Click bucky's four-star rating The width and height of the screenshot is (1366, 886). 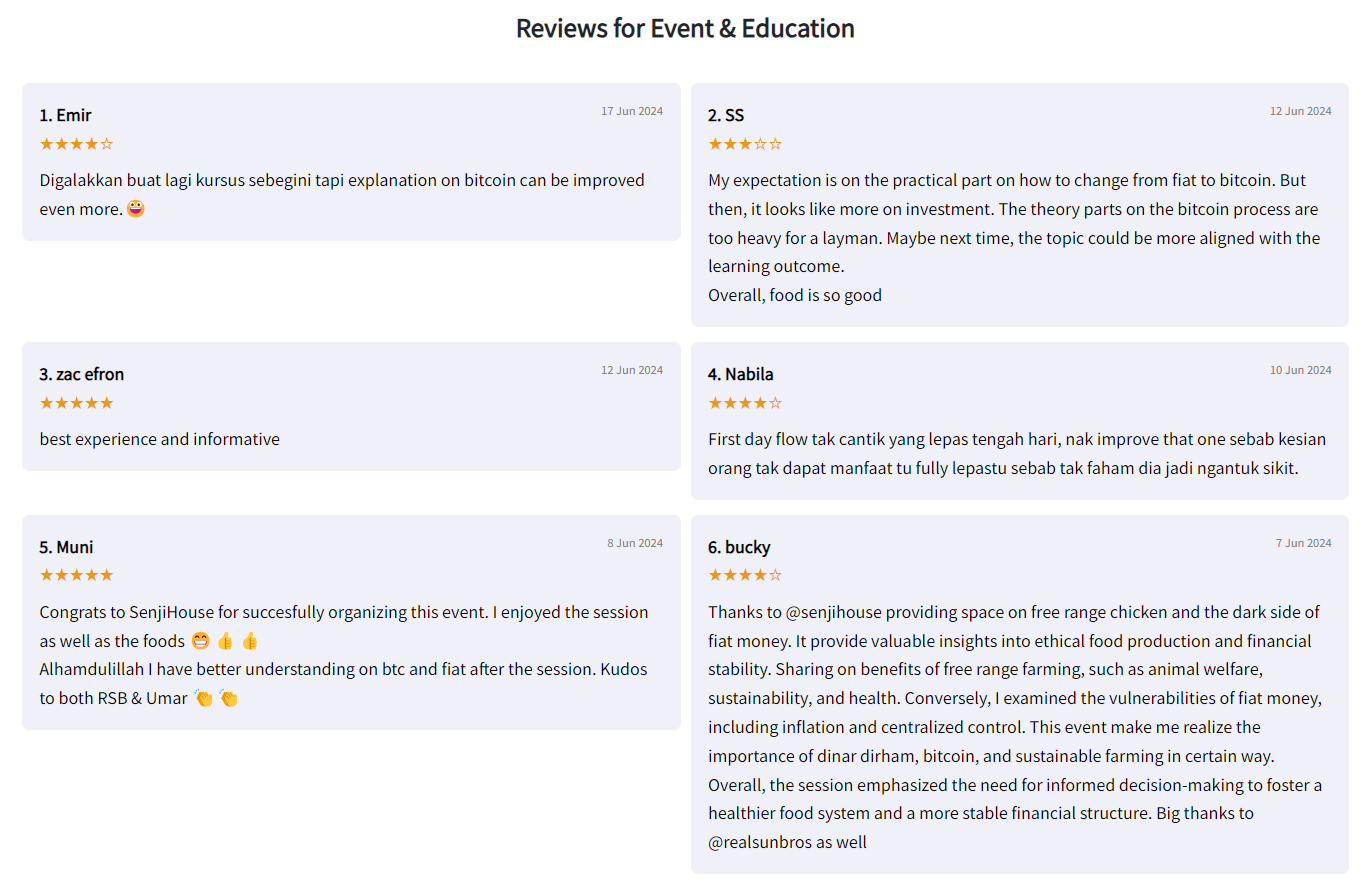click(745, 575)
